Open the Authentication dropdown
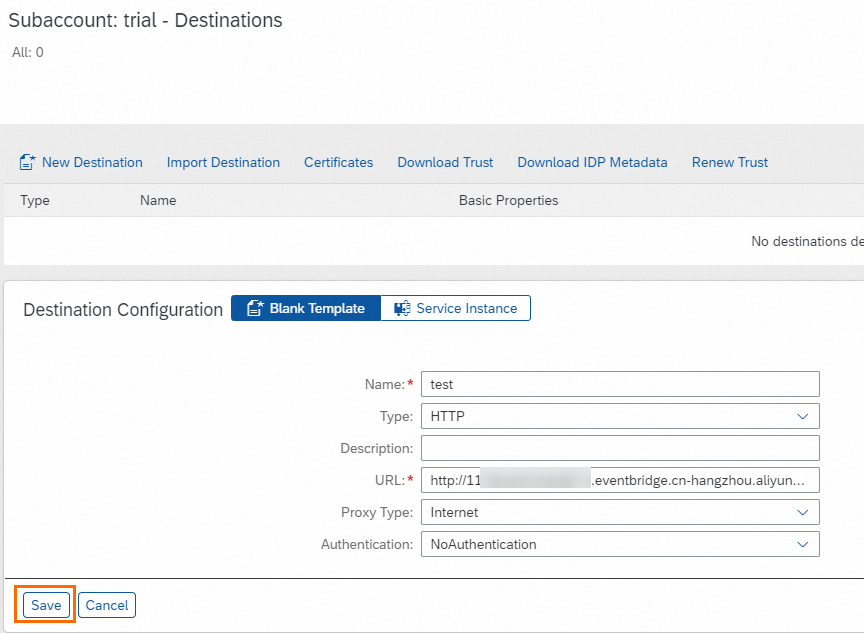864x633 pixels. pyautogui.click(x=803, y=544)
